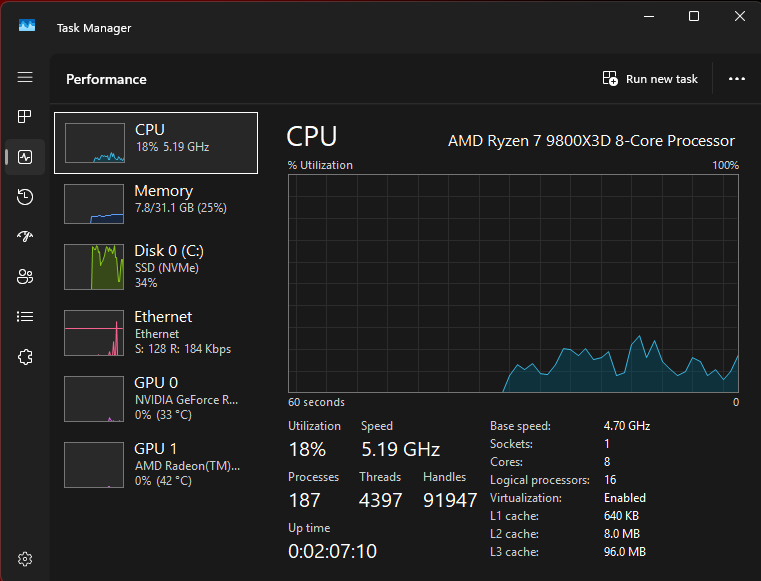Click the Logical processors value 16
The height and width of the screenshot is (581, 761).
[x=610, y=480]
